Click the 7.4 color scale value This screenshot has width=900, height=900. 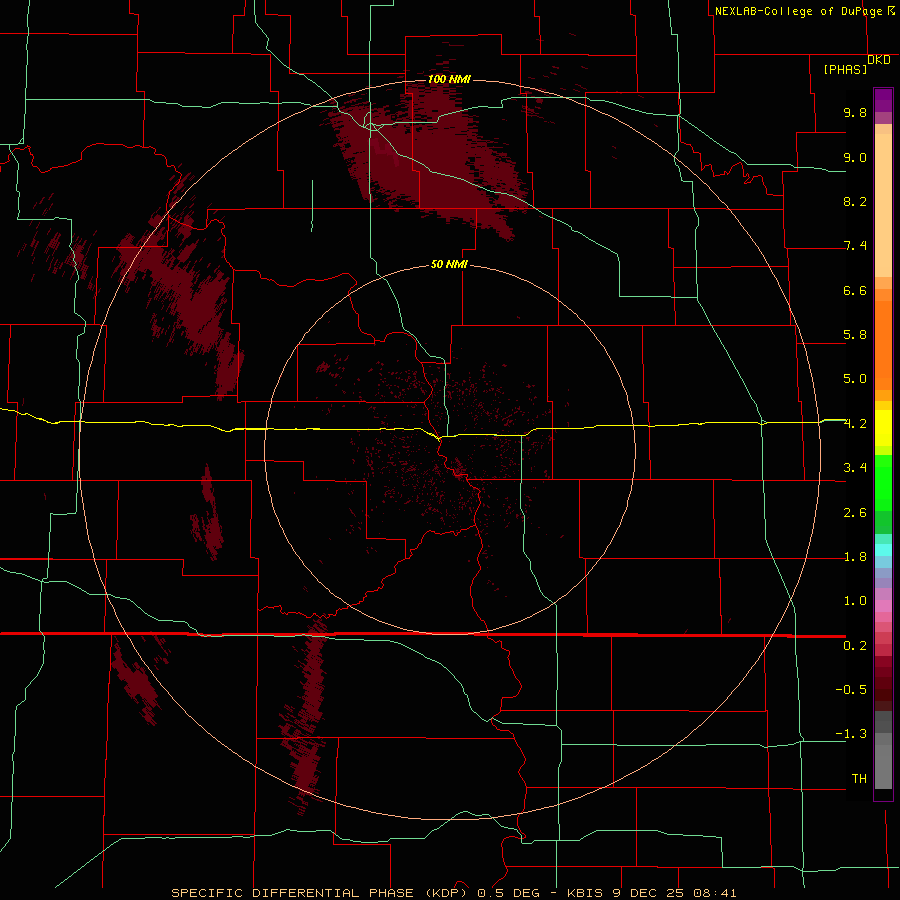pyautogui.click(x=855, y=246)
